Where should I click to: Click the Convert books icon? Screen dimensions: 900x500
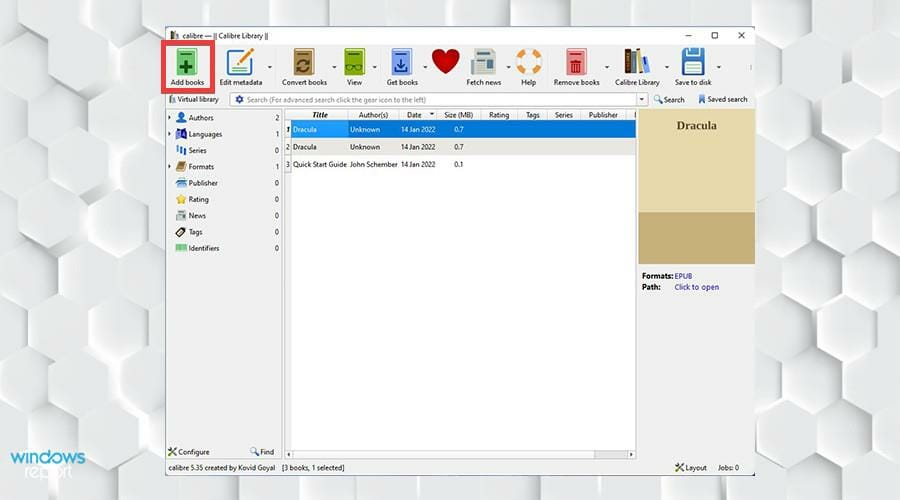pos(304,63)
